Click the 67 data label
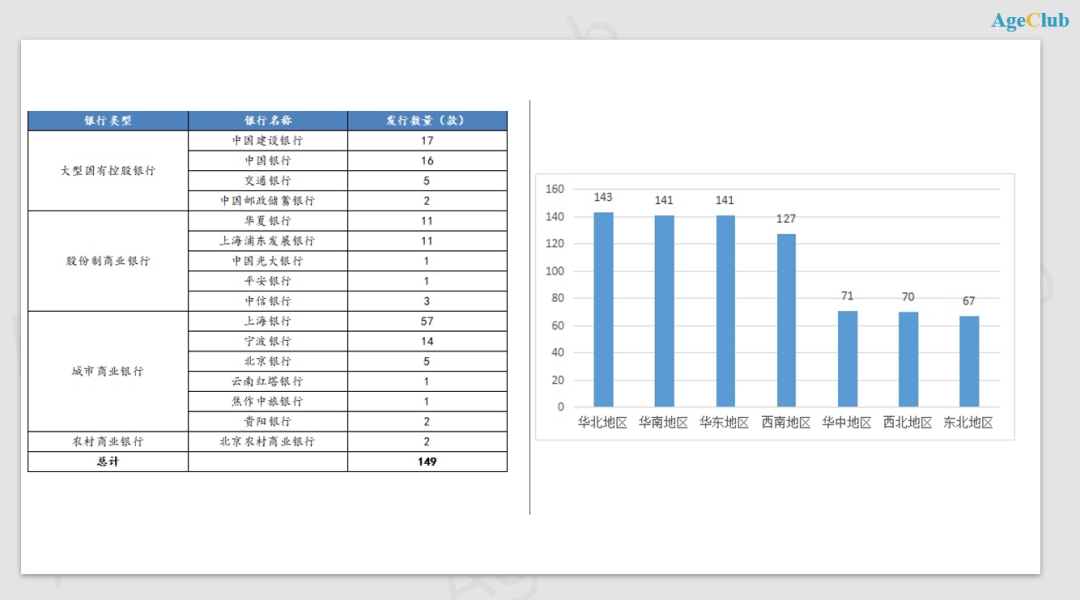 pos(968,301)
